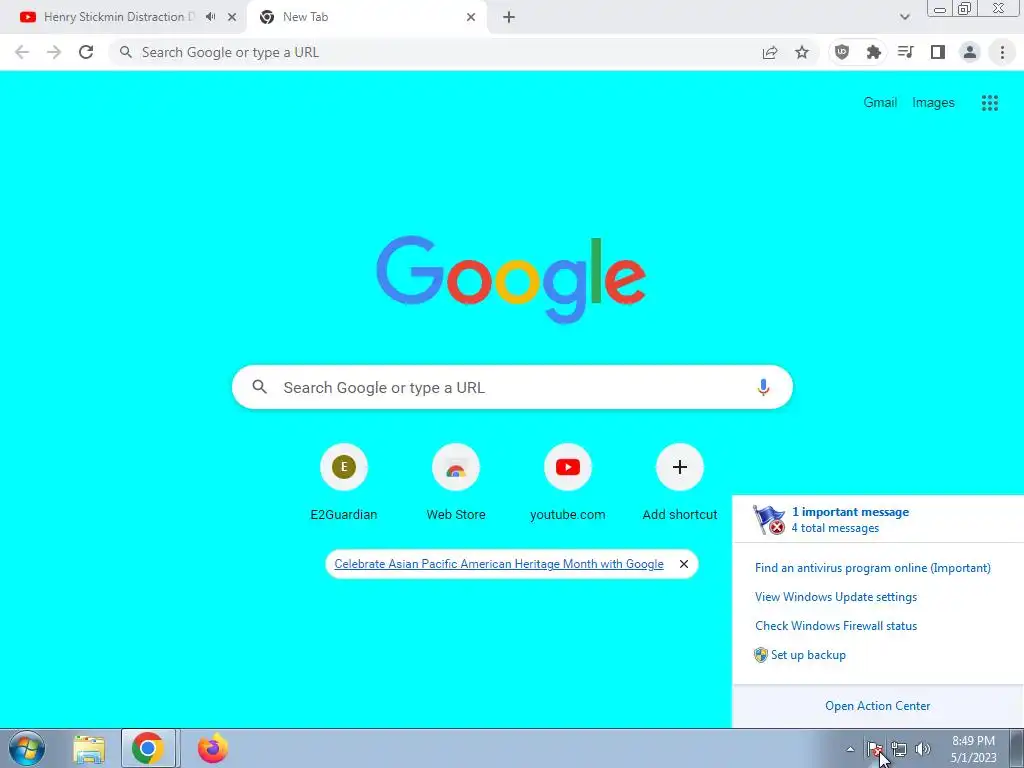
Task: Open the Gmail link
Action: (x=880, y=103)
